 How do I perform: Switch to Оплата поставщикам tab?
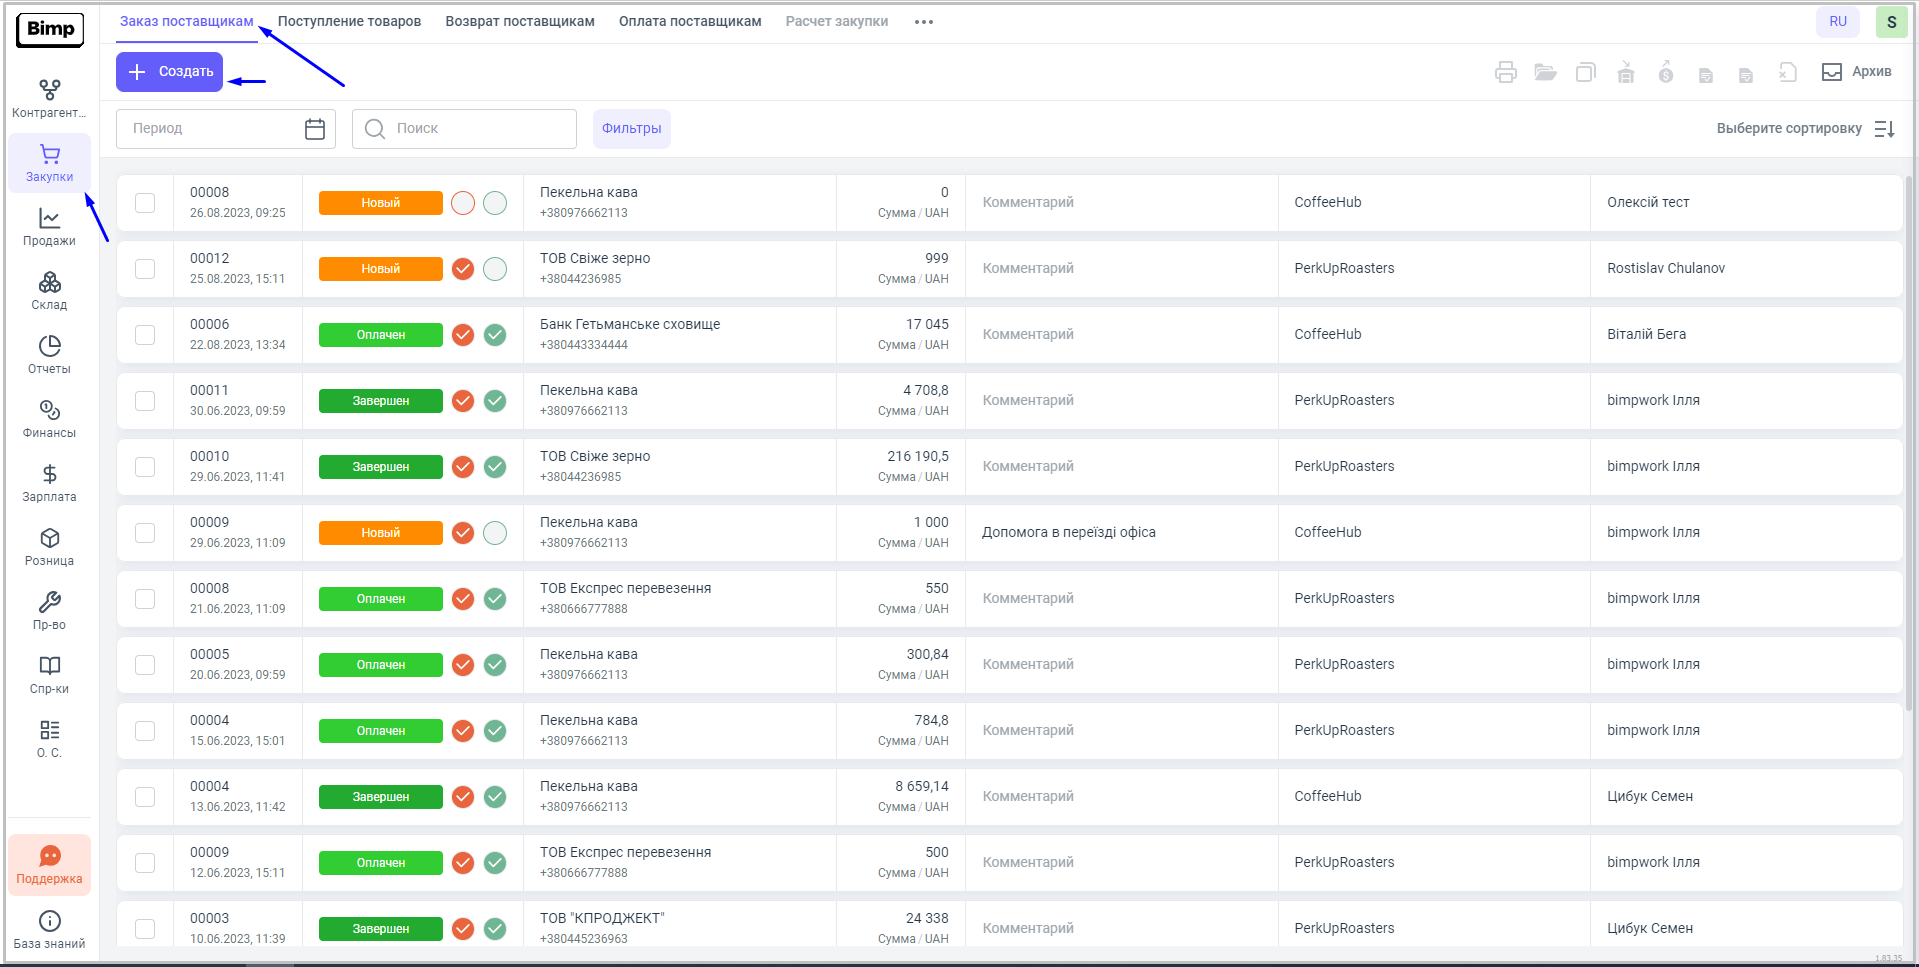tap(689, 21)
